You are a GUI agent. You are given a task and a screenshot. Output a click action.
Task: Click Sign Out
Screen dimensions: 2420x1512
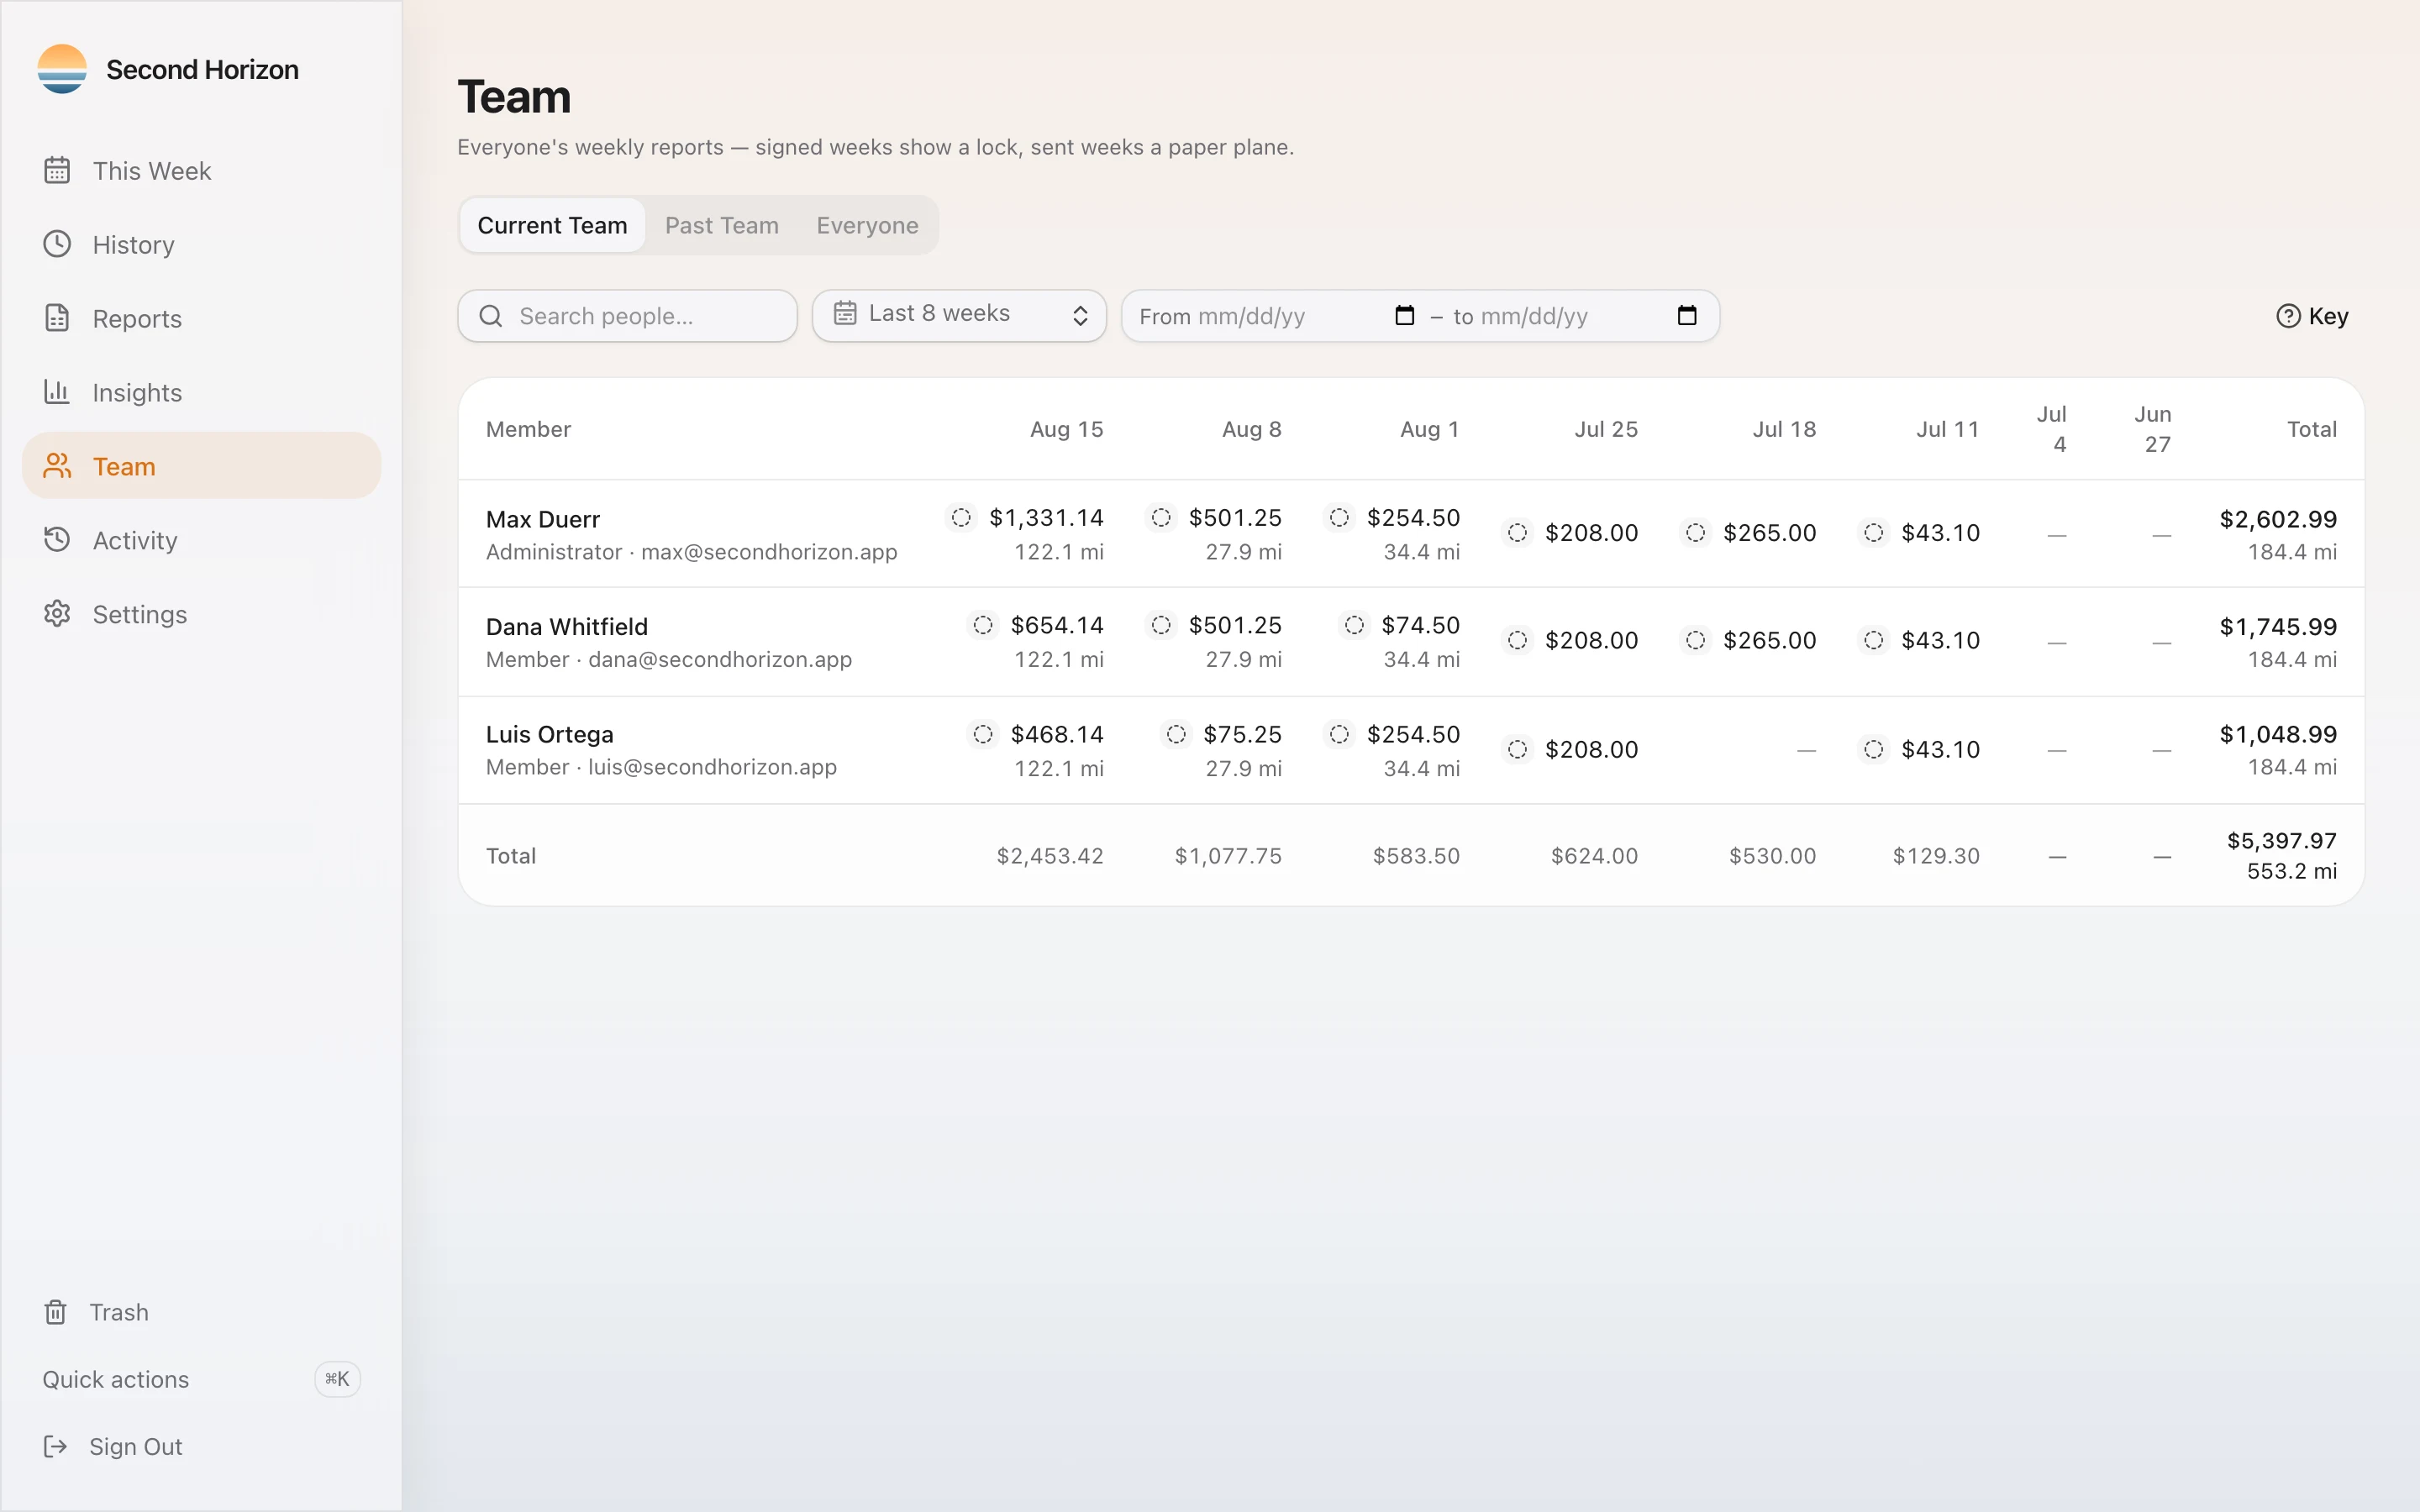pos(201,1446)
